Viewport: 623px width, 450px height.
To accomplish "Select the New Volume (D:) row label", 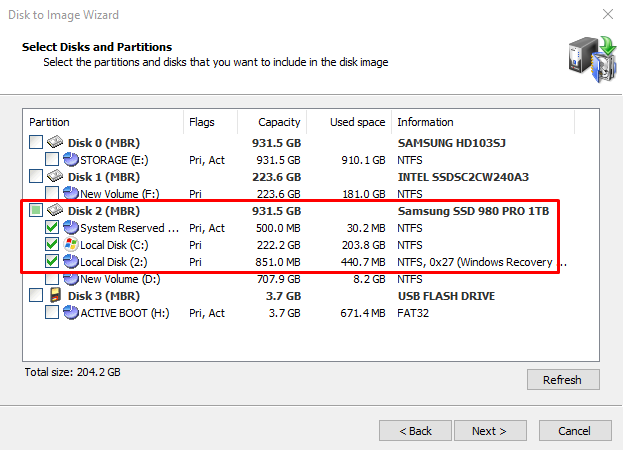I will (120, 279).
